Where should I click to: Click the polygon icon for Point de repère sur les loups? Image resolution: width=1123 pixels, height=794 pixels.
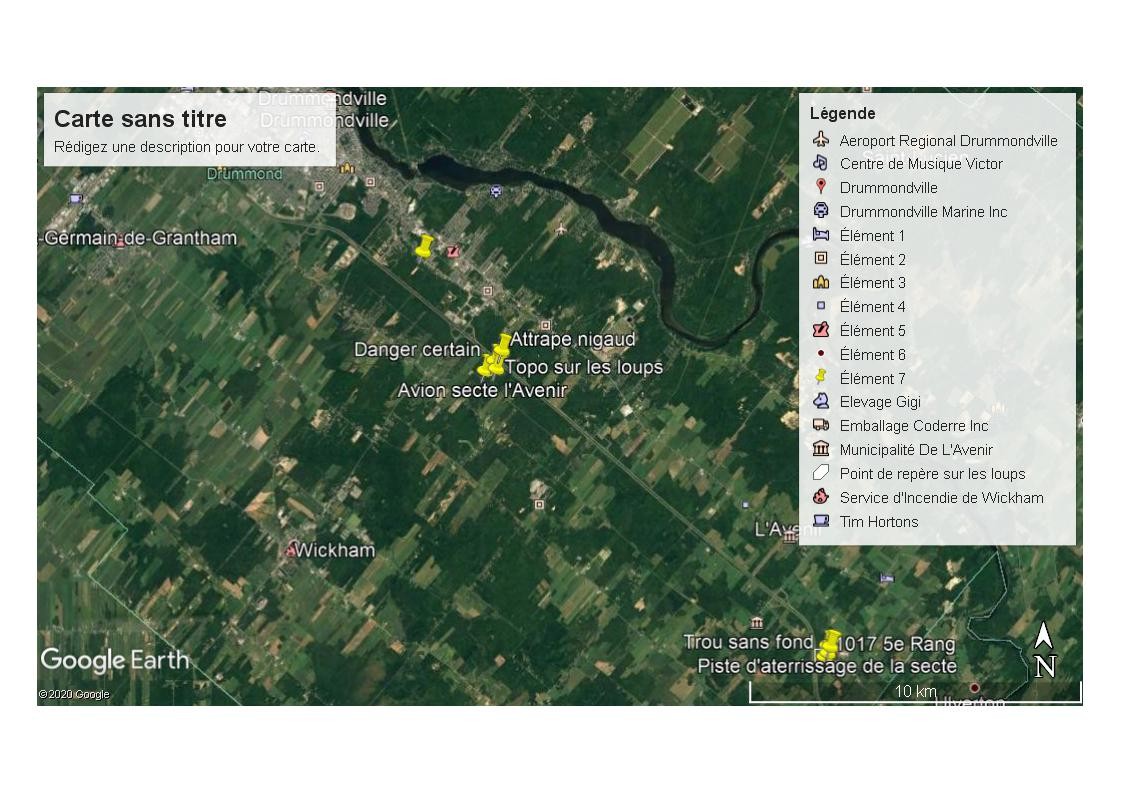821,474
